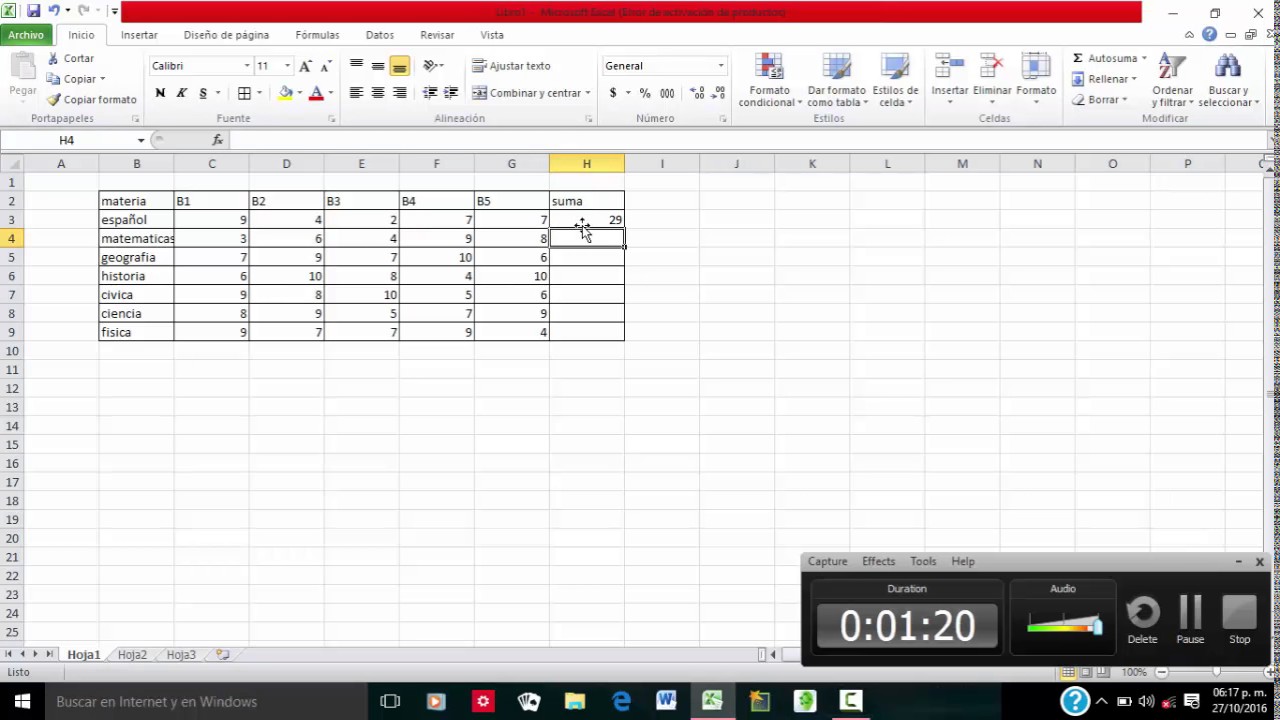This screenshot has height=720, width=1280.
Task: Click the insert function fx icon
Action: pyautogui.click(x=218, y=140)
